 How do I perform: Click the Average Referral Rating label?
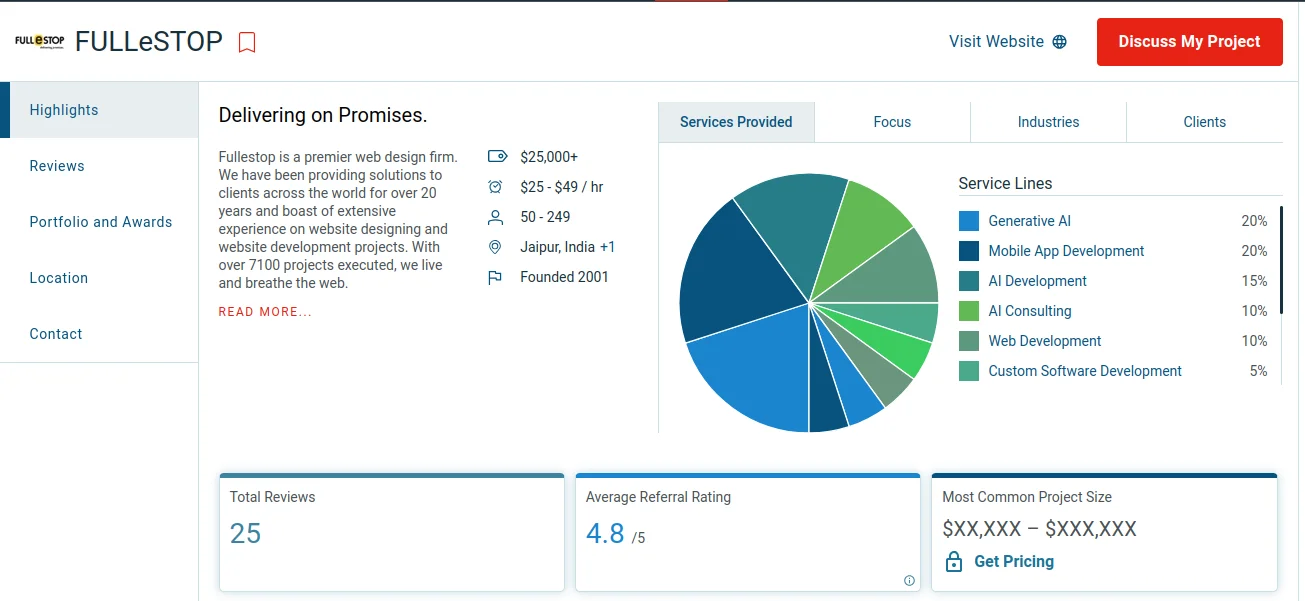click(658, 497)
